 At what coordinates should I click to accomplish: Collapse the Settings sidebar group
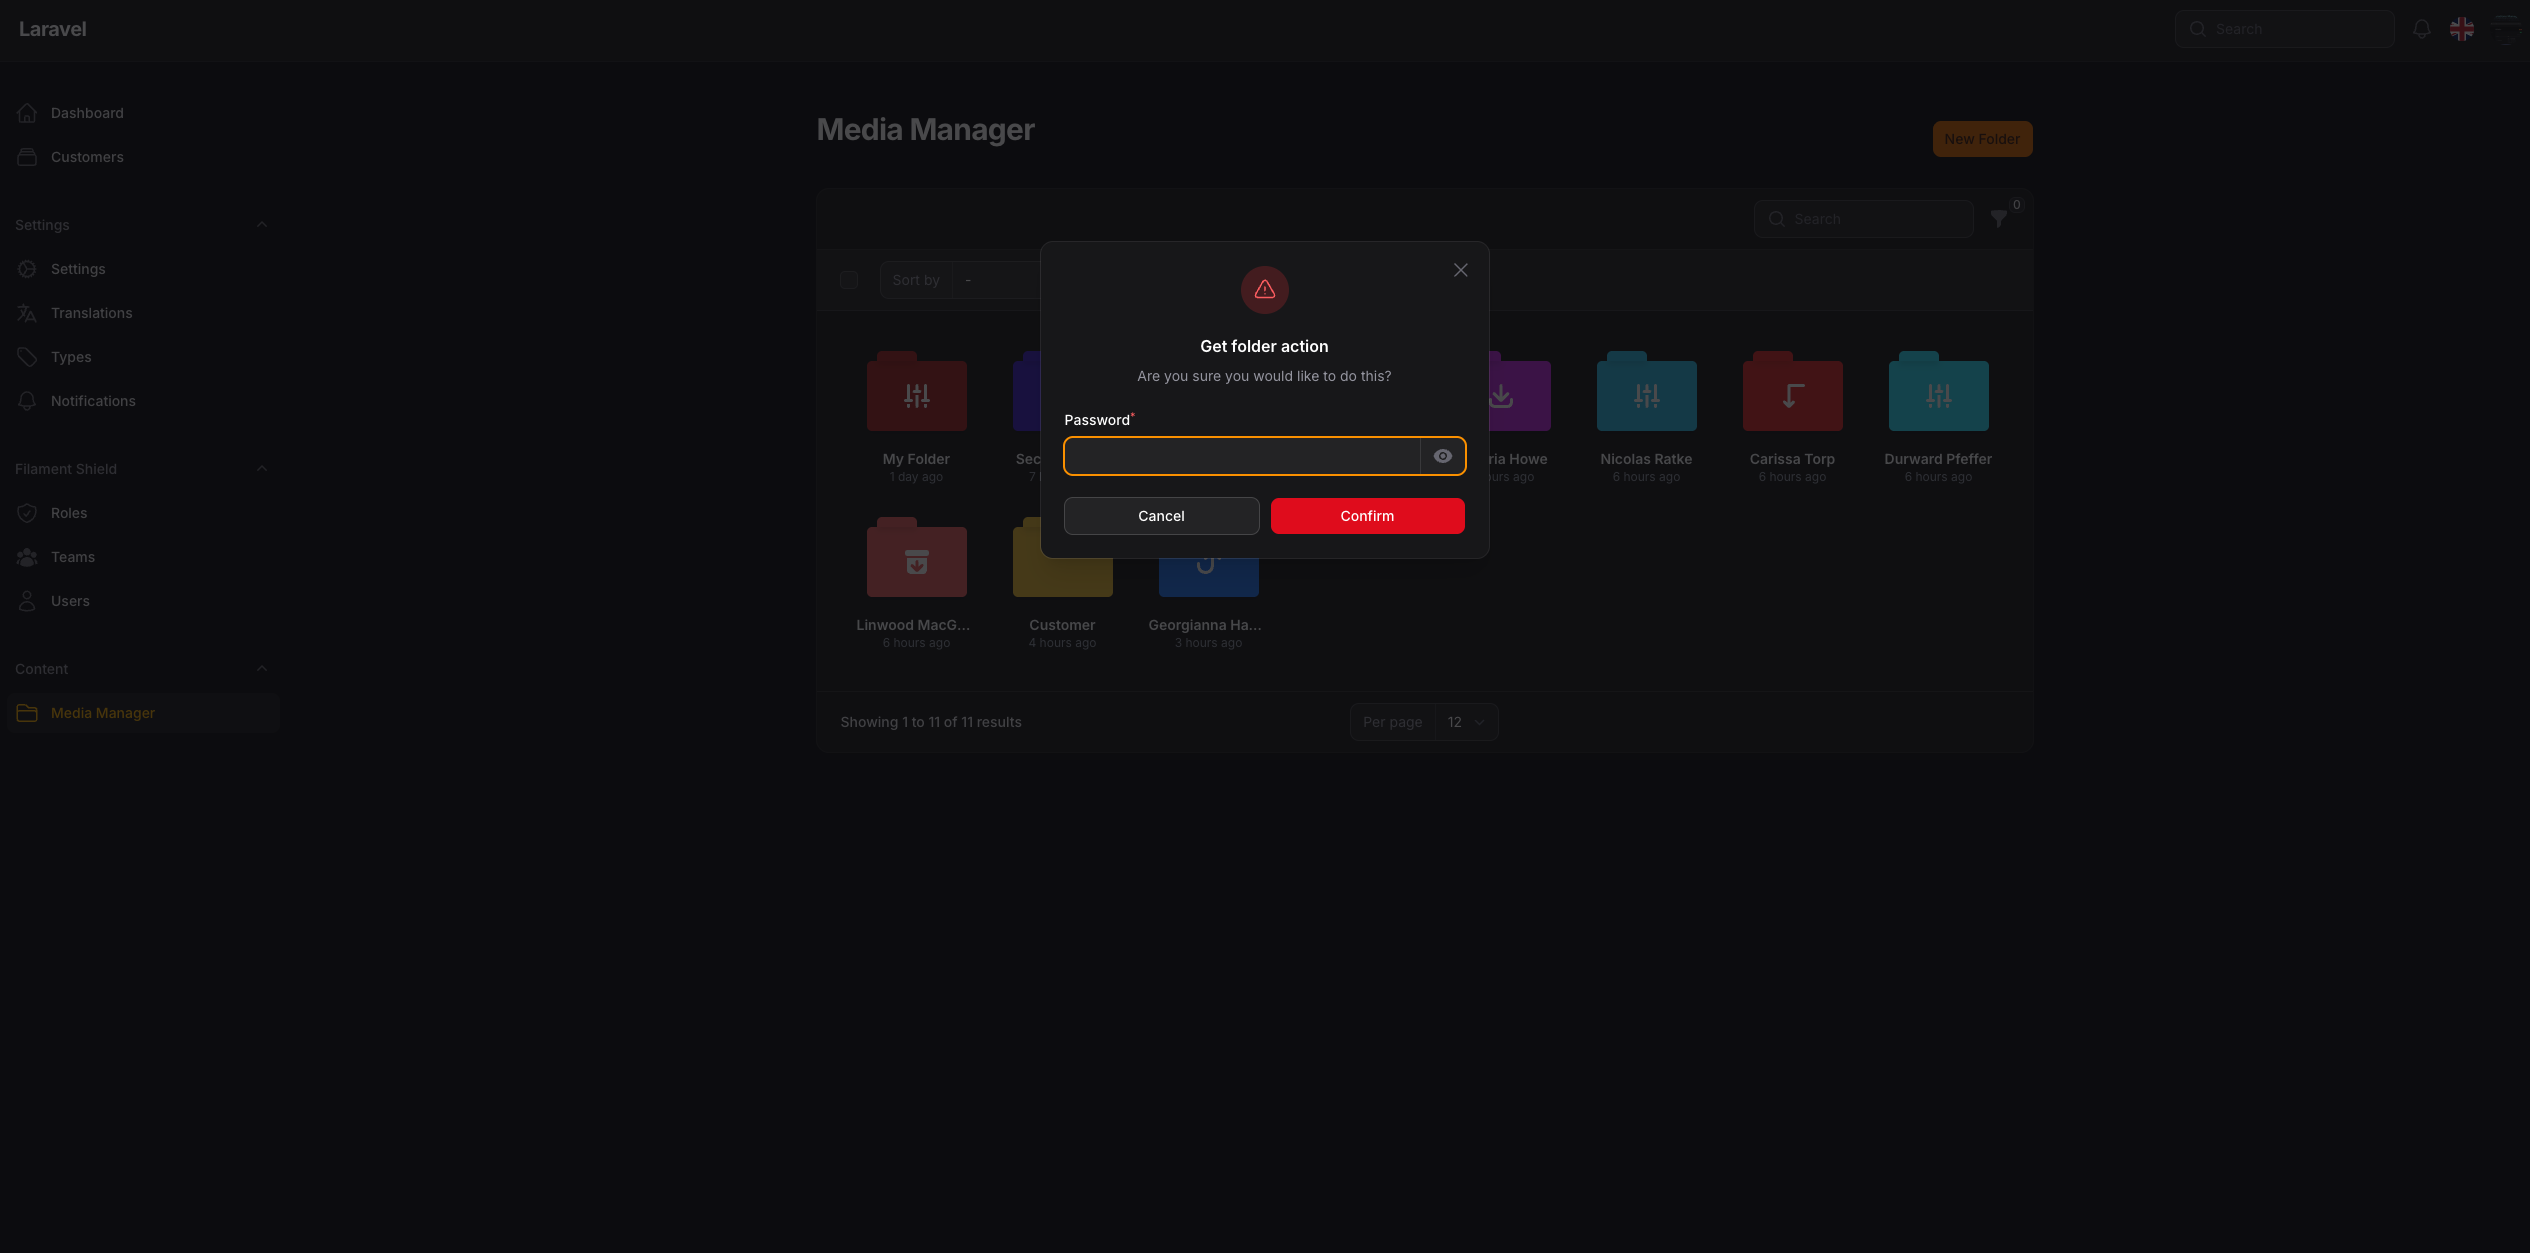262,225
